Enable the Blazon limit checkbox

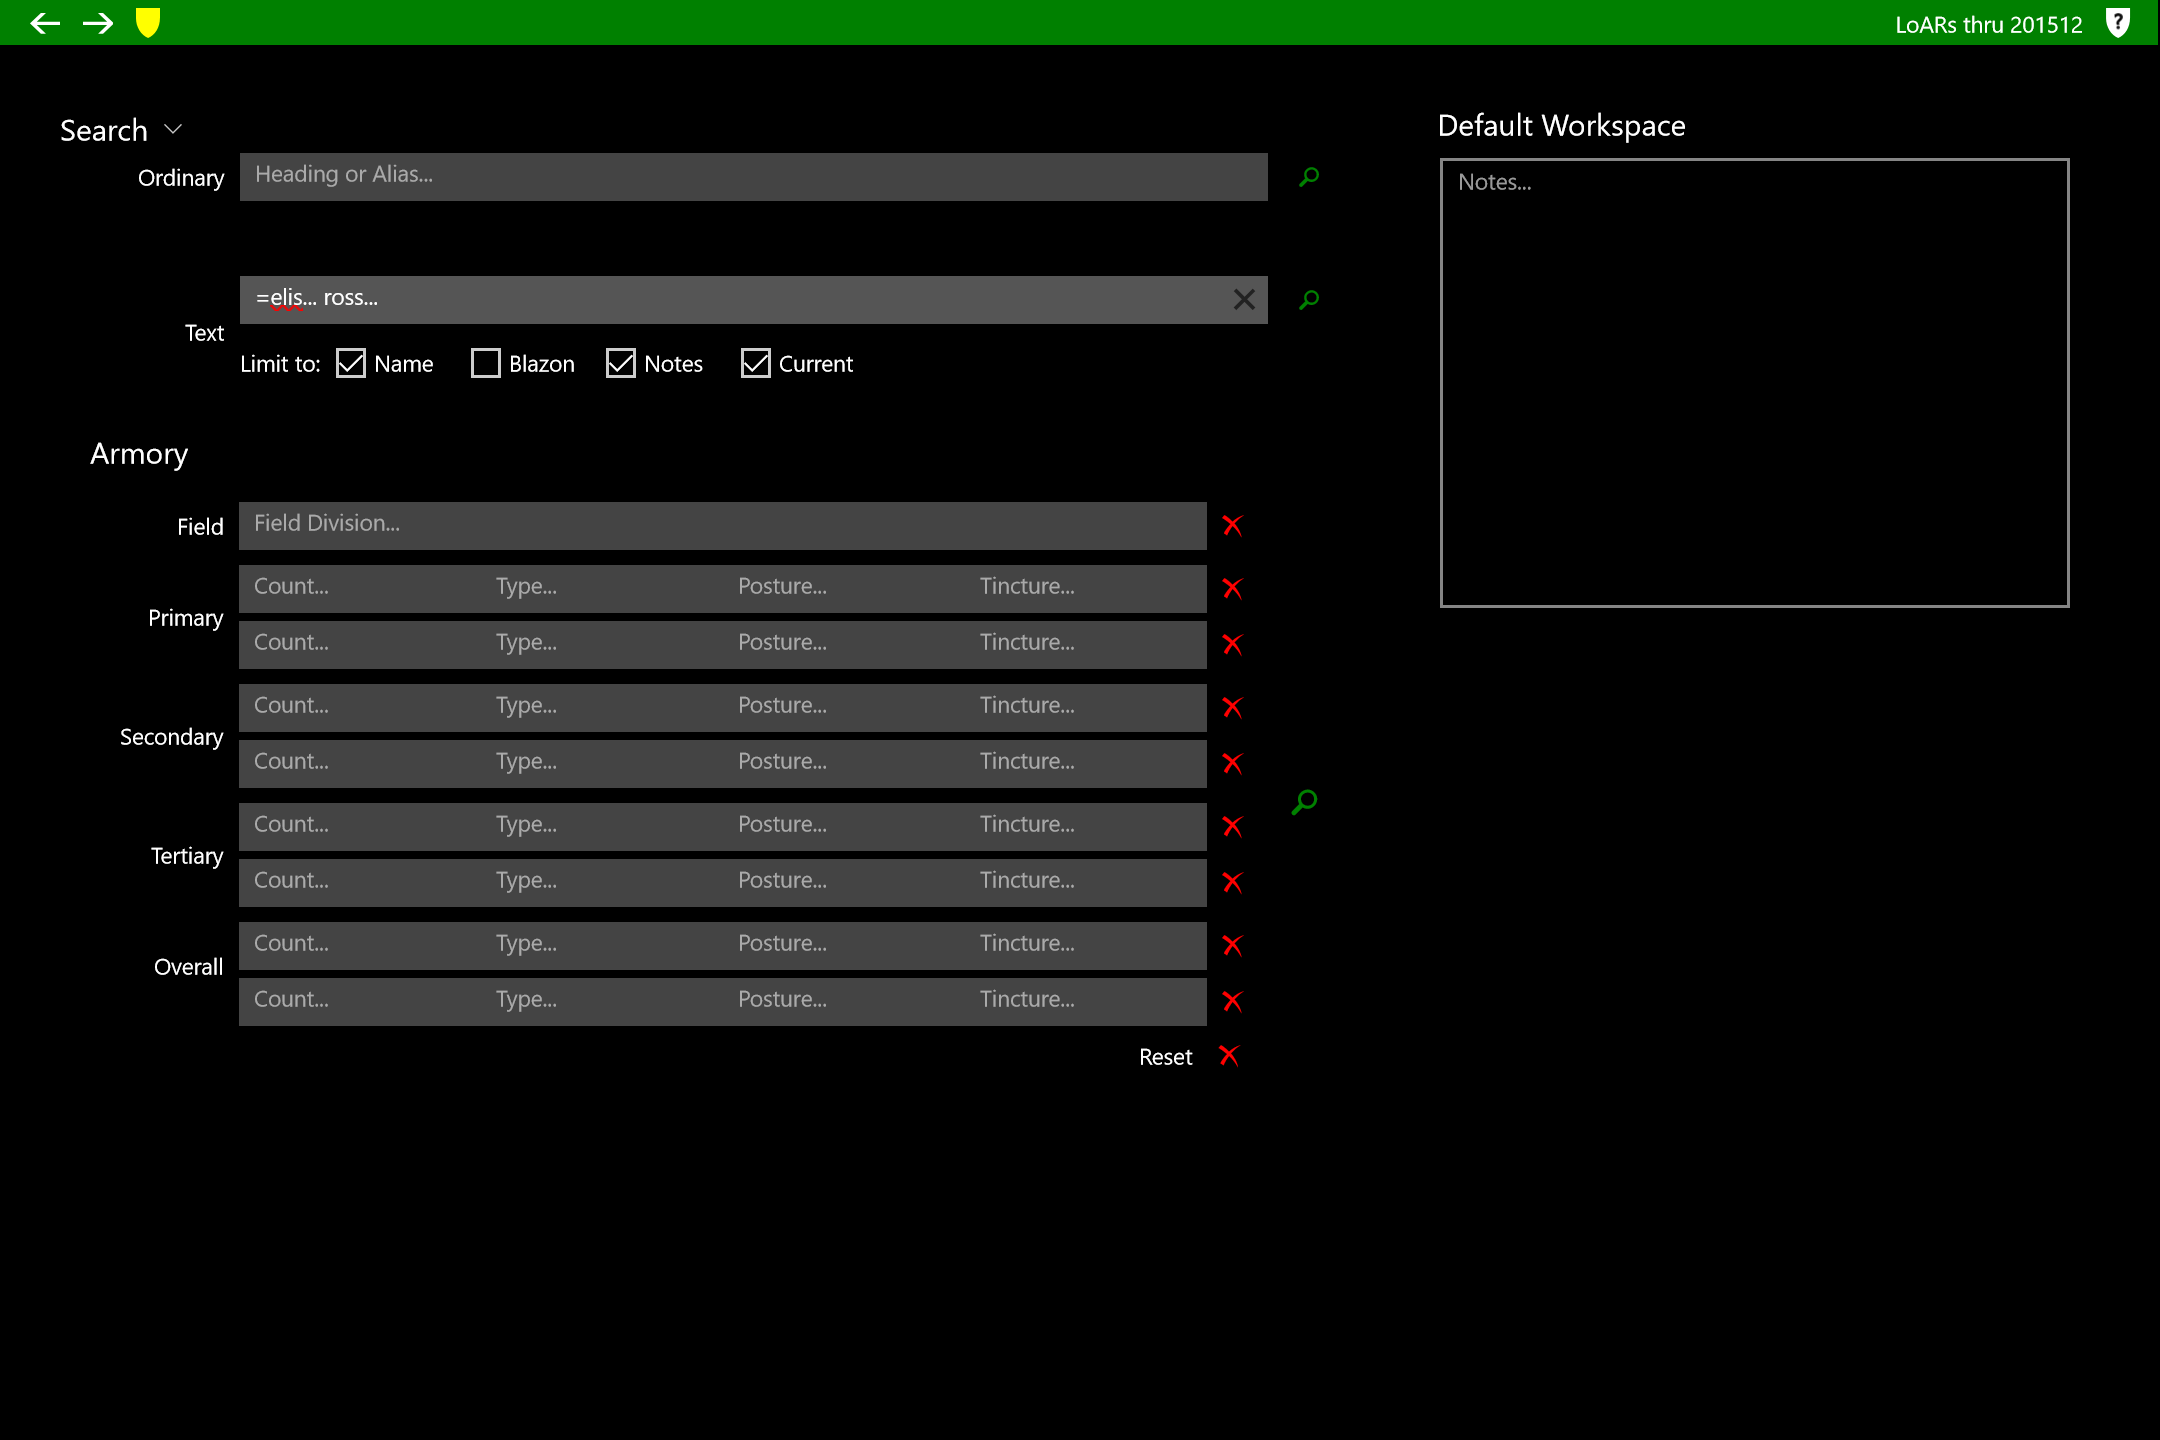point(486,364)
